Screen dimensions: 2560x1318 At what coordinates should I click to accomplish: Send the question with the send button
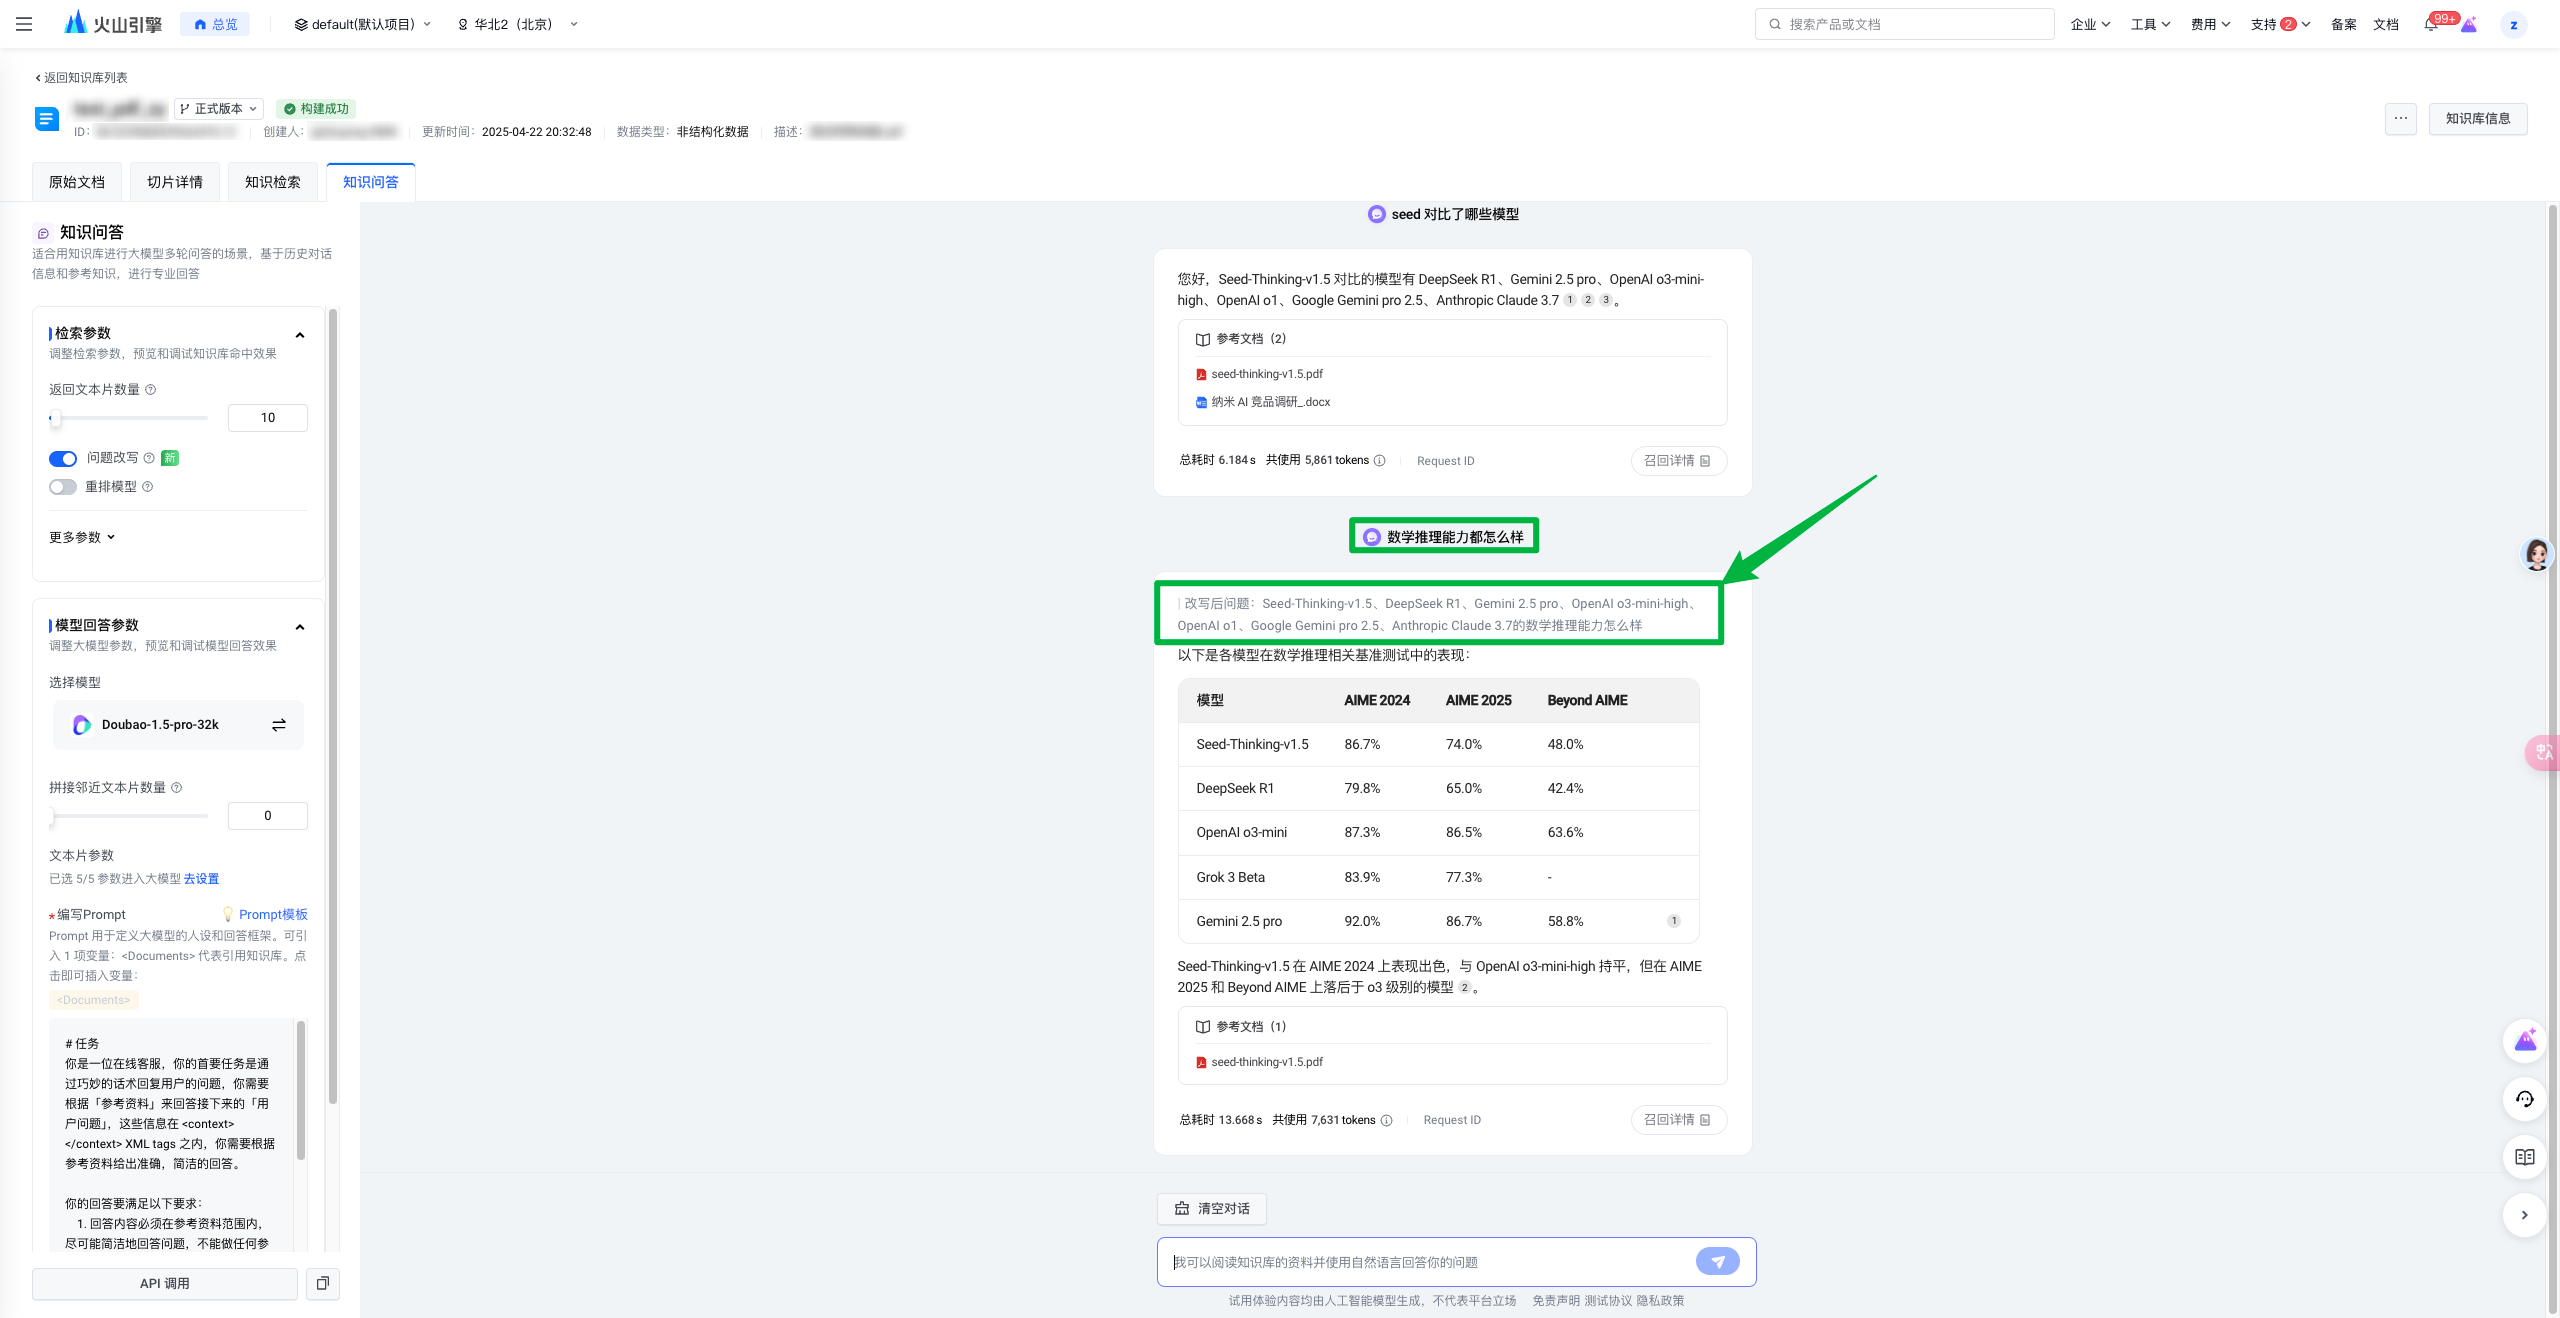coord(1717,1261)
